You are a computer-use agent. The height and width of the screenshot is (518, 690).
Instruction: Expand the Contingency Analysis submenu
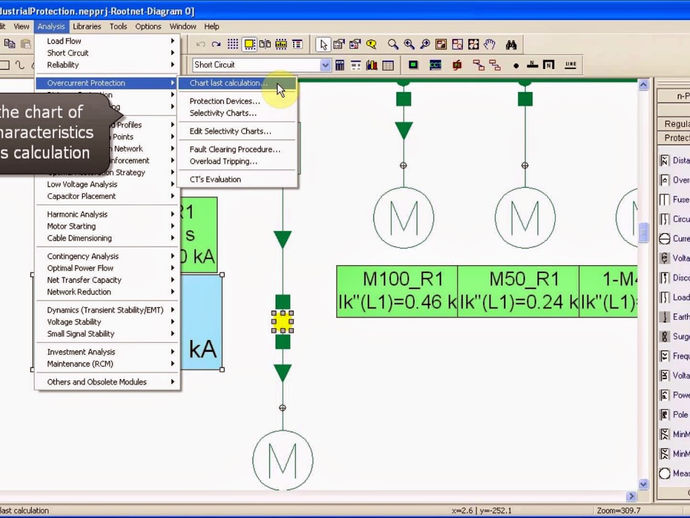click(107, 256)
